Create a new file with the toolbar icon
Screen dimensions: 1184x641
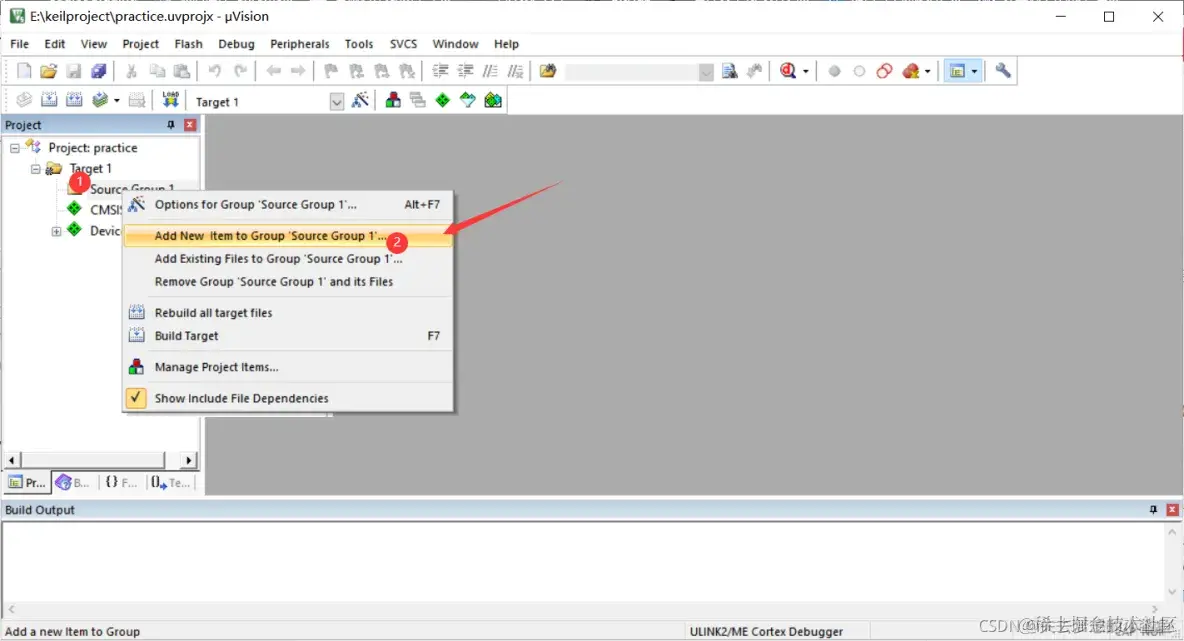(x=23, y=71)
